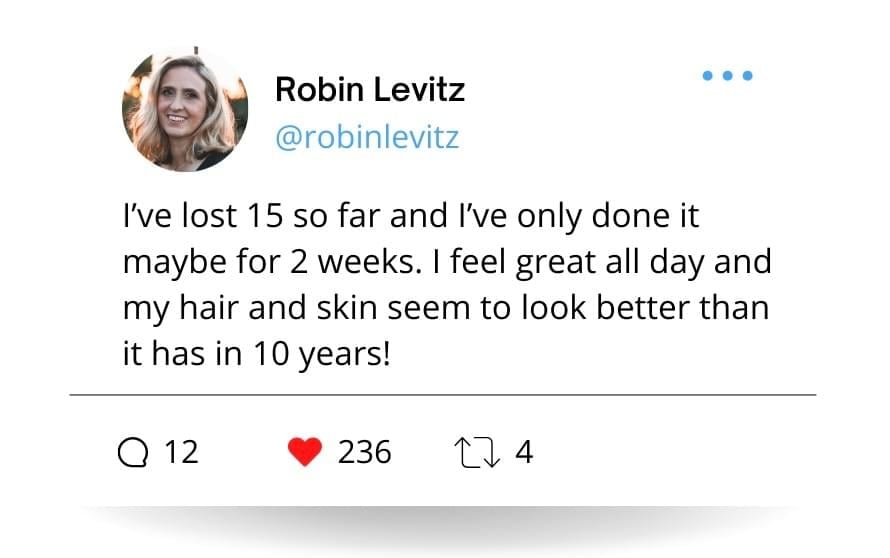Click the line beginning "maybe for 2 weeks"
The width and height of the screenshot is (890, 558).
pos(447,263)
